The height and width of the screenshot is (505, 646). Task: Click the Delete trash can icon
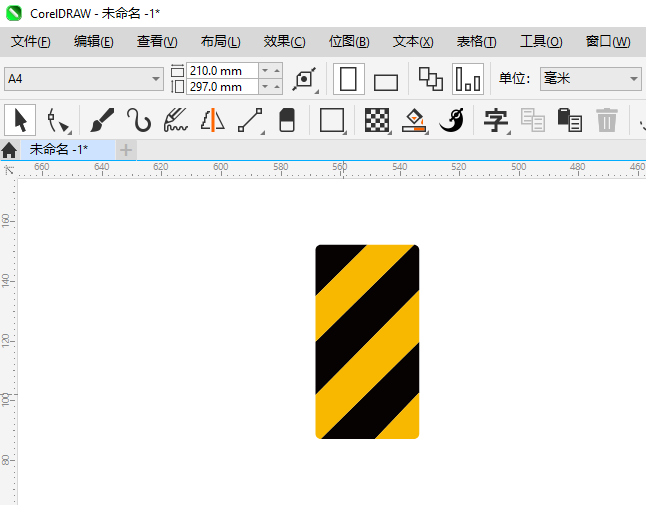[x=607, y=120]
